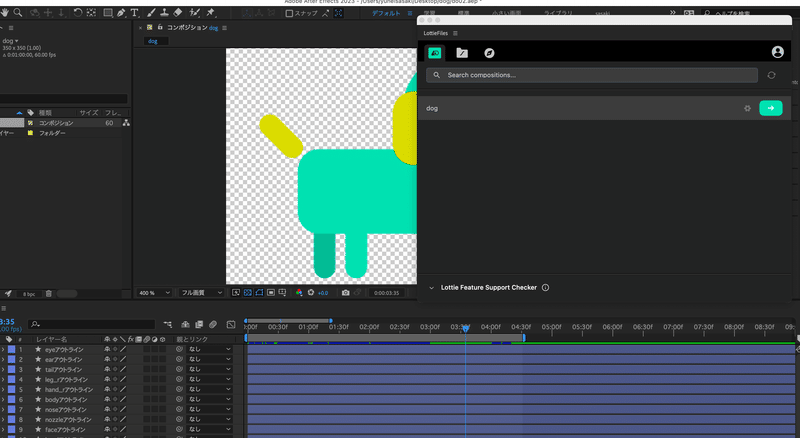The width and height of the screenshot is (800, 438).
Task: Delete selected project item with trash icon
Action: coord(48,294)
